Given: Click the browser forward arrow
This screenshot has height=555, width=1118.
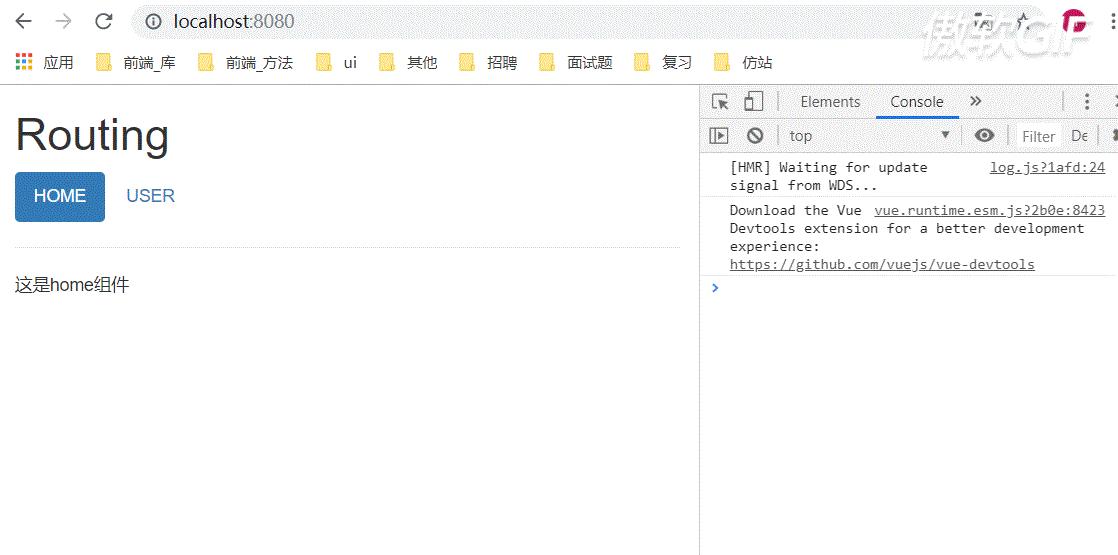Looking at the screenshot, I should tap(63, 21).
